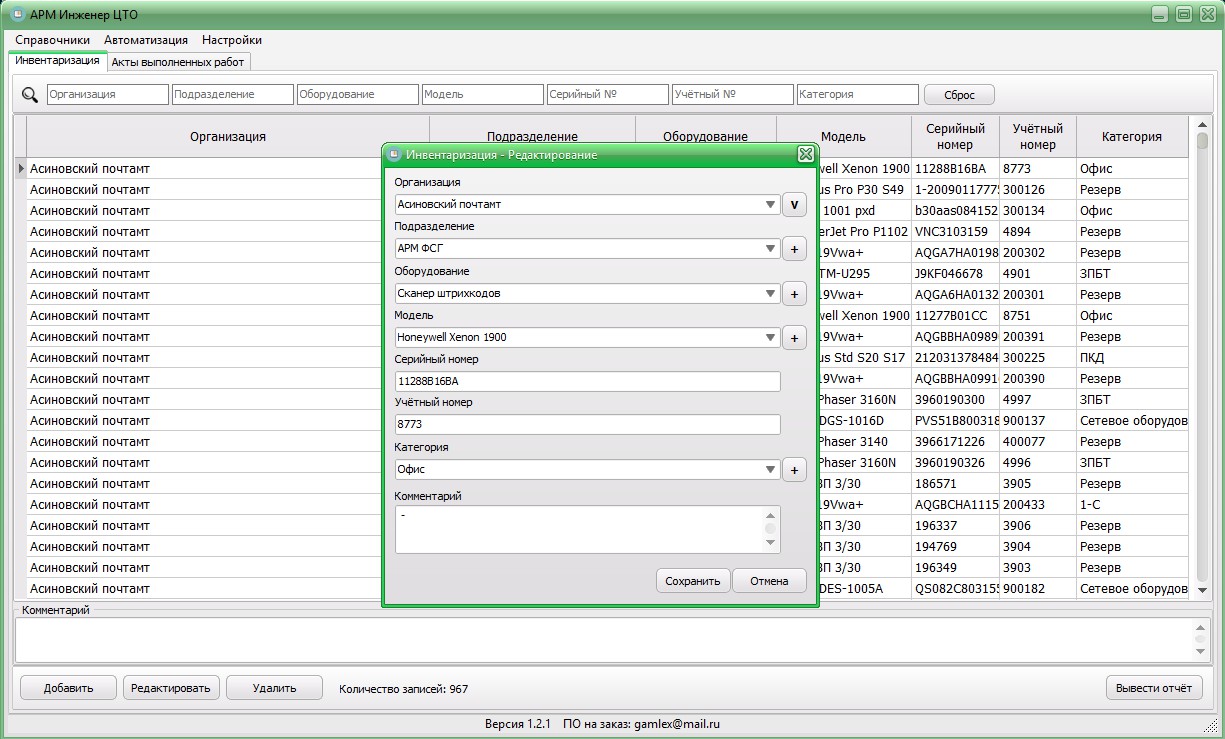Click the Категория filter field

858,94
